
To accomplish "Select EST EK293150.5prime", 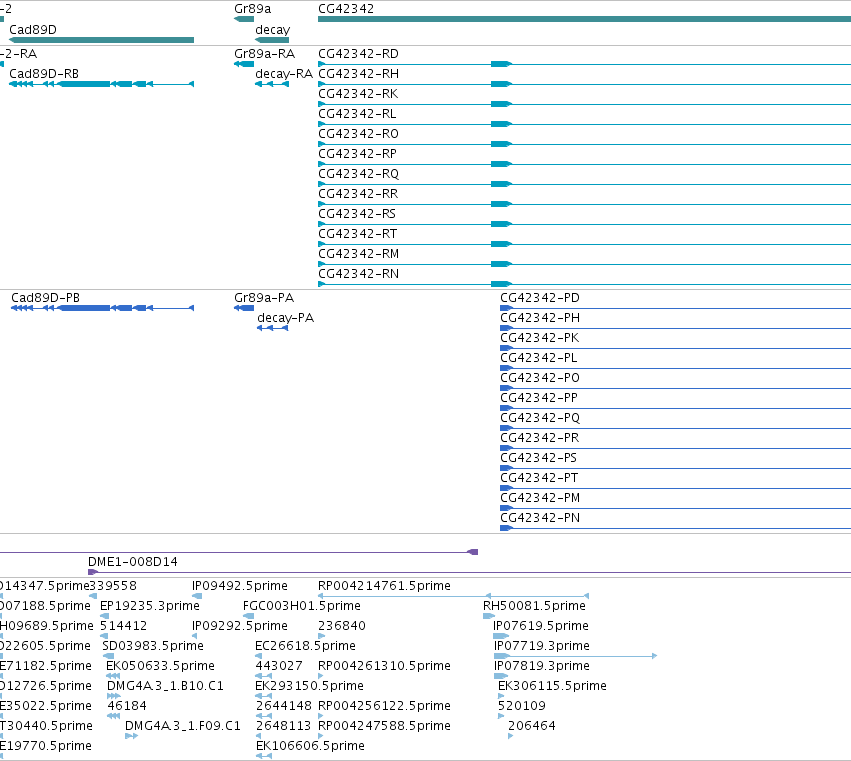I will pyautogui.click(x=309, y=686).
